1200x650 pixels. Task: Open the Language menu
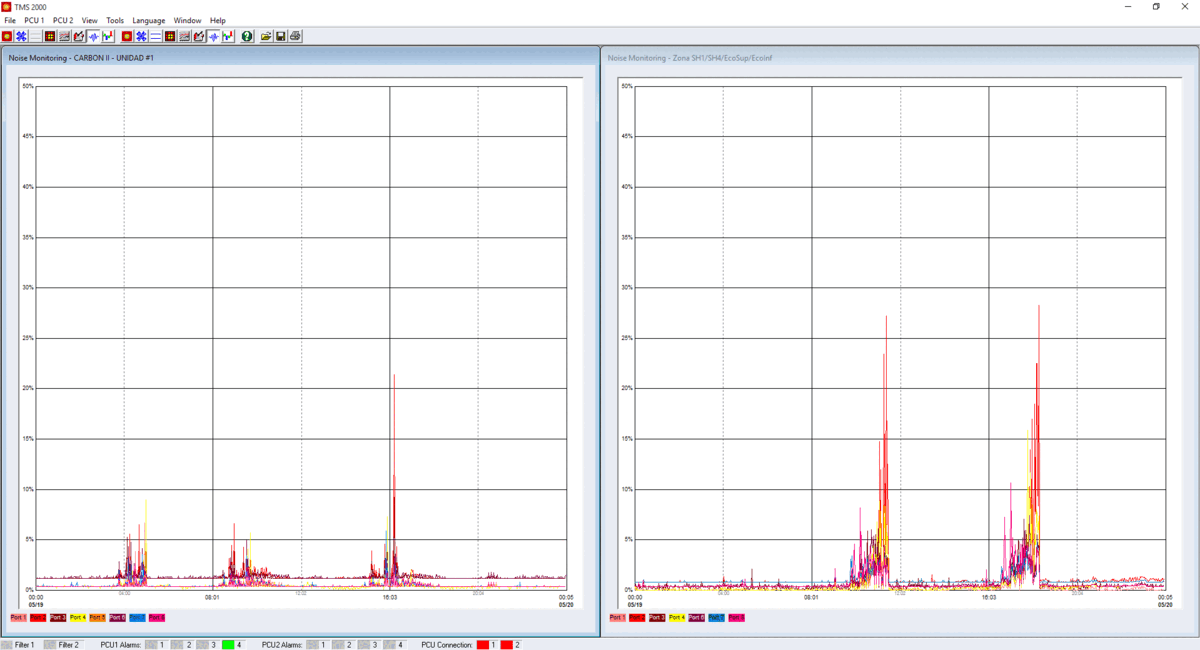(x=148, y=20)
